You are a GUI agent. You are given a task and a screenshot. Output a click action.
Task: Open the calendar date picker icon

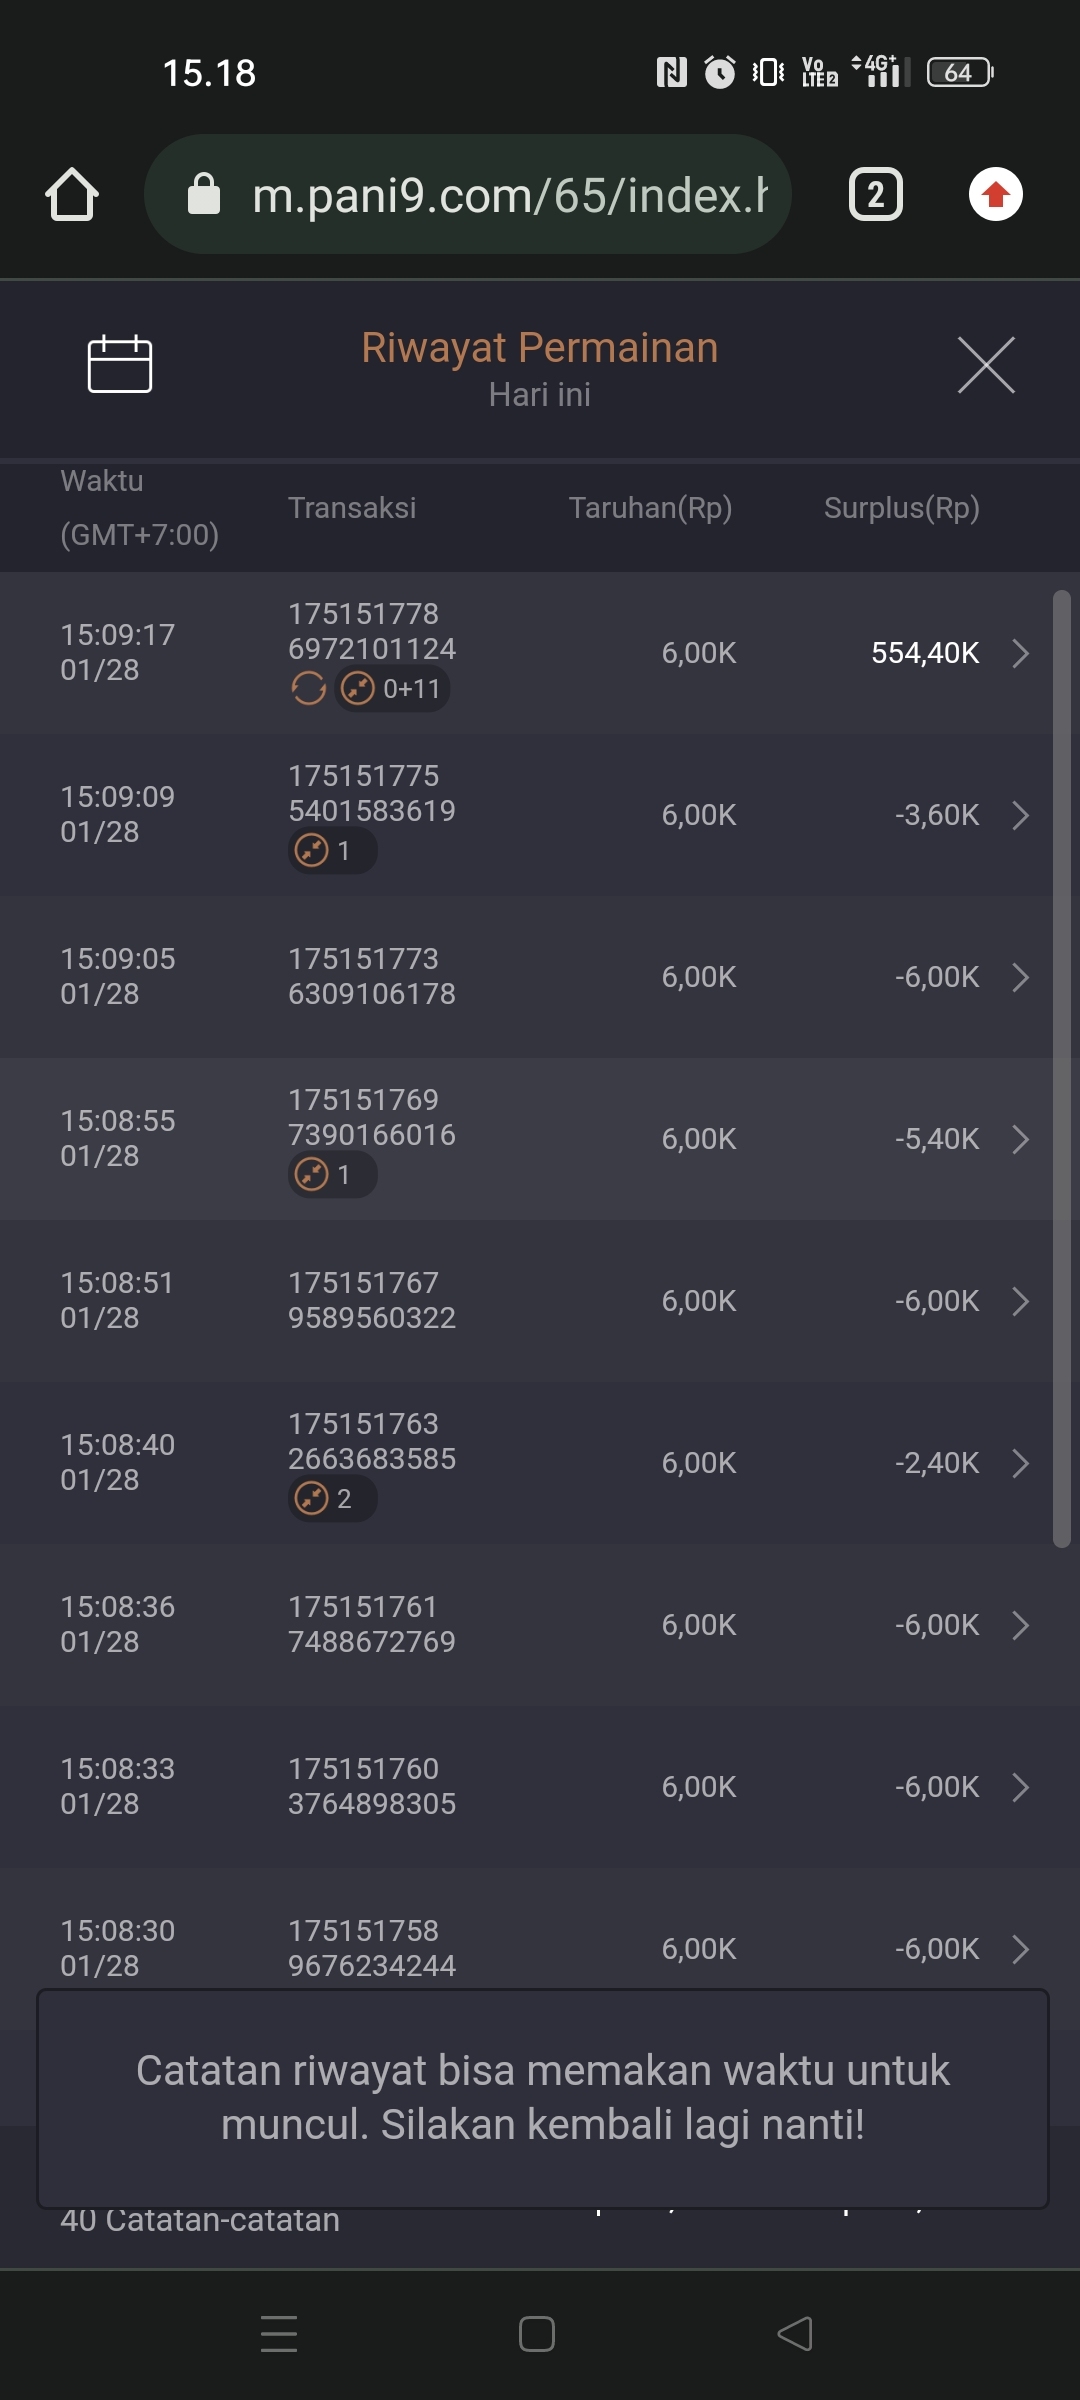click(120, 364)
